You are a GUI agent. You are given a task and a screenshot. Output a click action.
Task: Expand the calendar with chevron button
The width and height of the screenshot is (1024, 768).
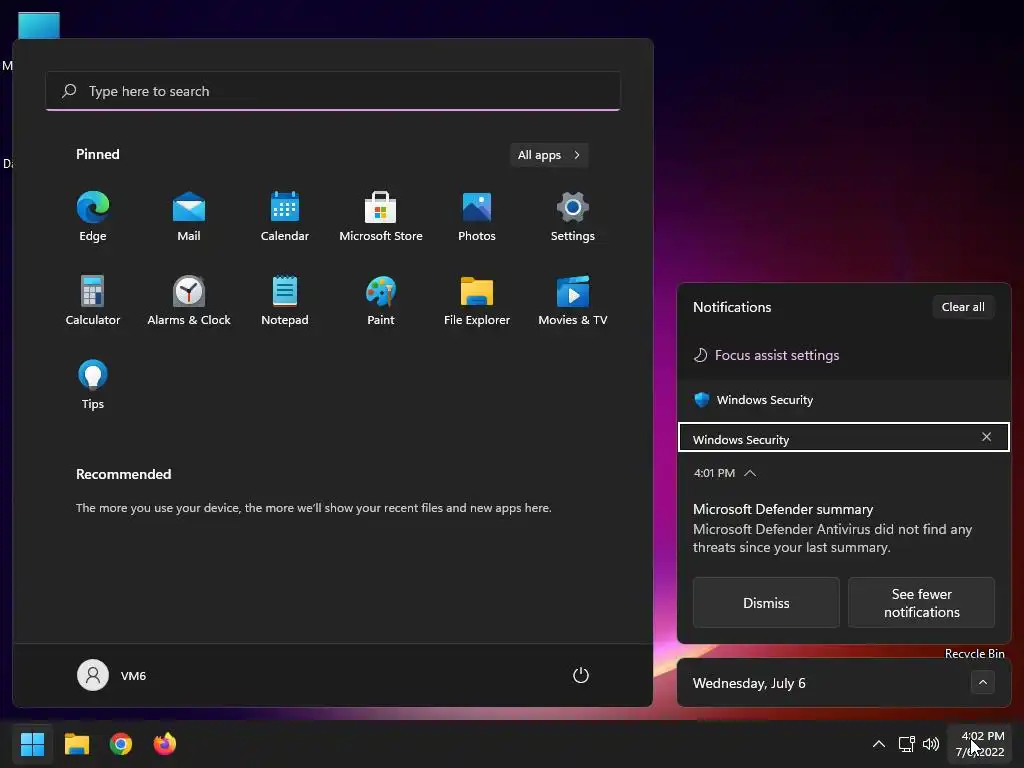point(983,682)
